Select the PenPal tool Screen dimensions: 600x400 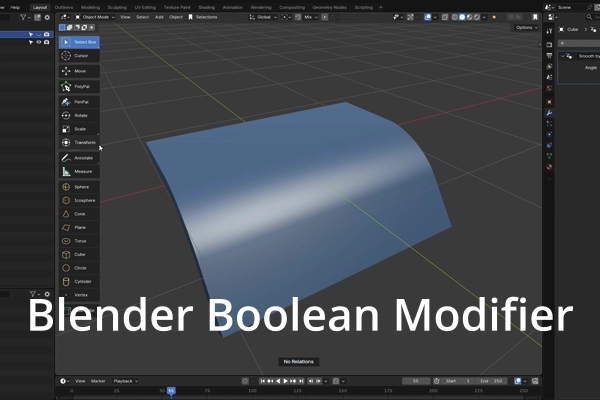point(79,102)
